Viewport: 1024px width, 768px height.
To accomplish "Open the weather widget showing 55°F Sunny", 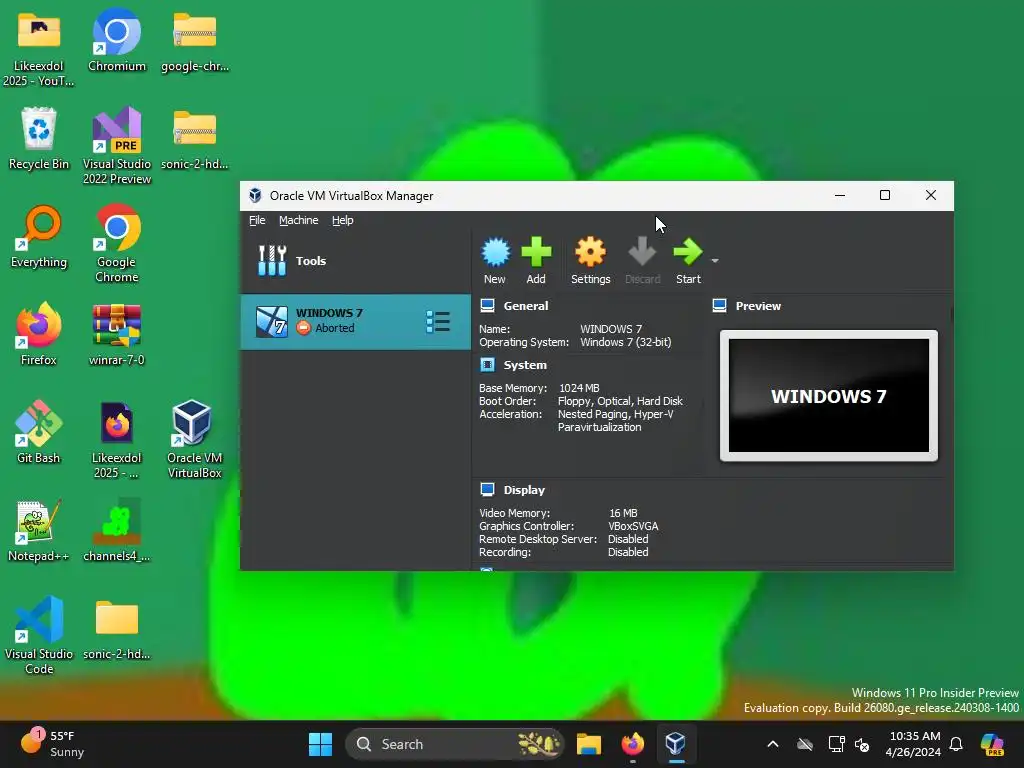I will [52, 744].
